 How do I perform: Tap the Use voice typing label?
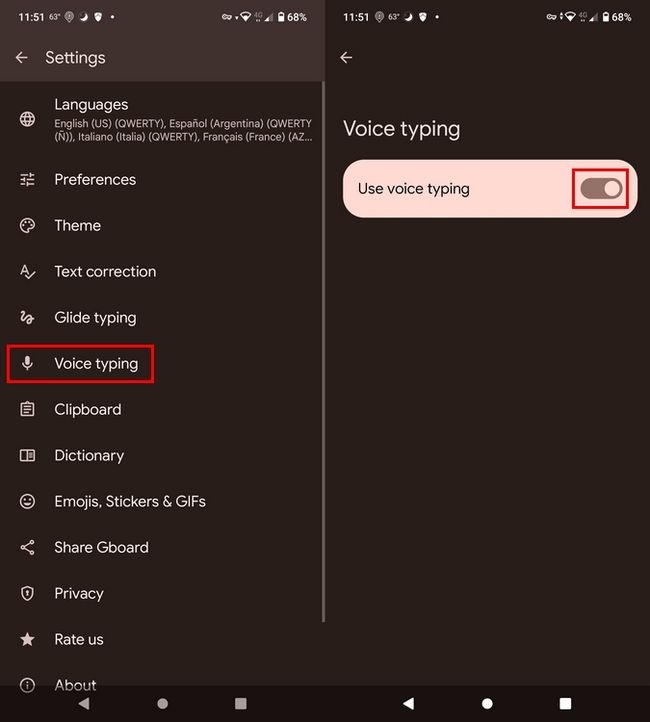414,189
